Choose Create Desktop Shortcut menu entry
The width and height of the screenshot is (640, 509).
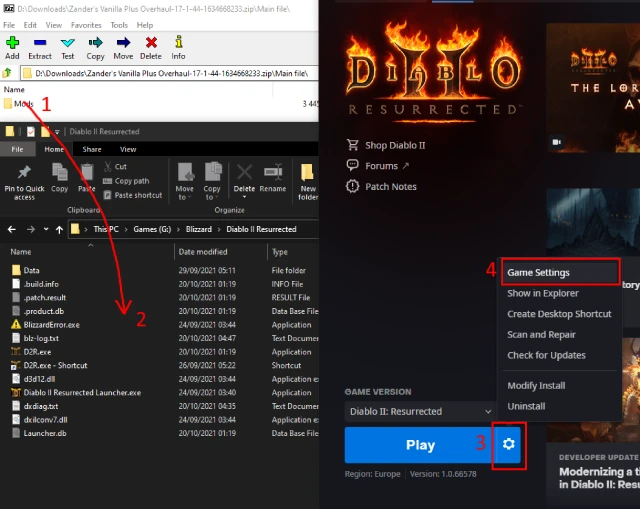coord(559,314)
